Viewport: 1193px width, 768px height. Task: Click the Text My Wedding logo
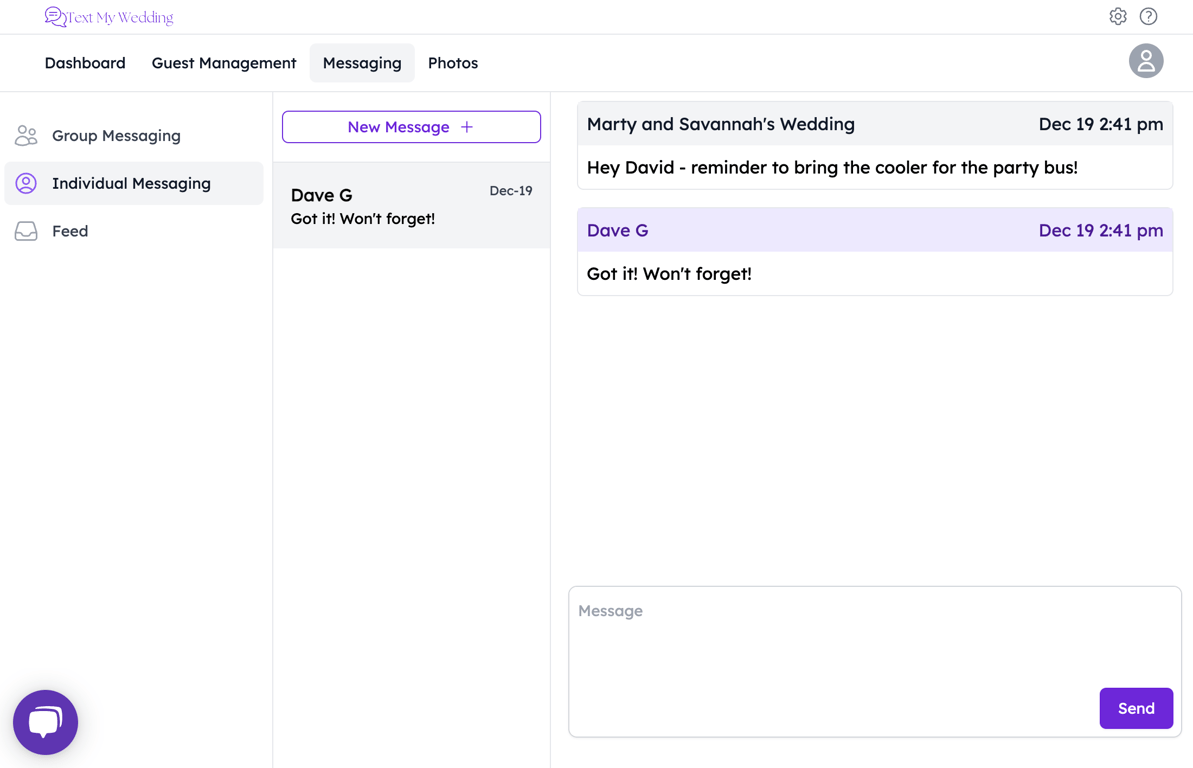pos(109,17)
